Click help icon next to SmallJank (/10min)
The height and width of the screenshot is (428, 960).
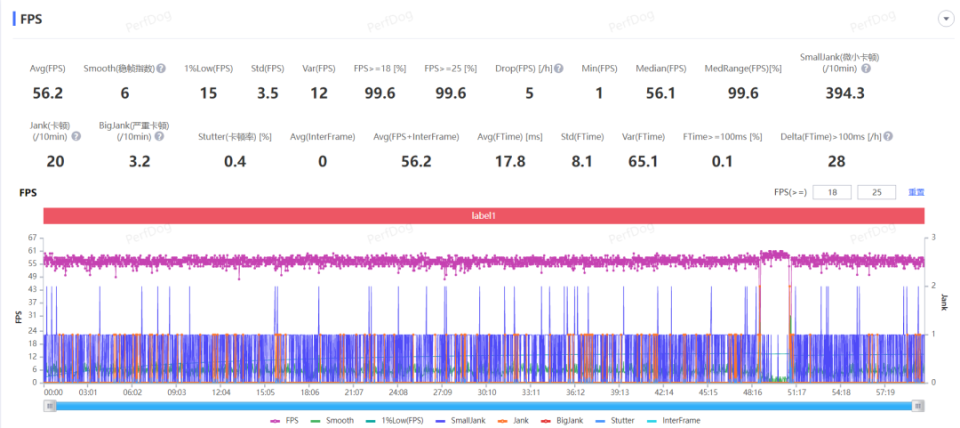[866, 69]
